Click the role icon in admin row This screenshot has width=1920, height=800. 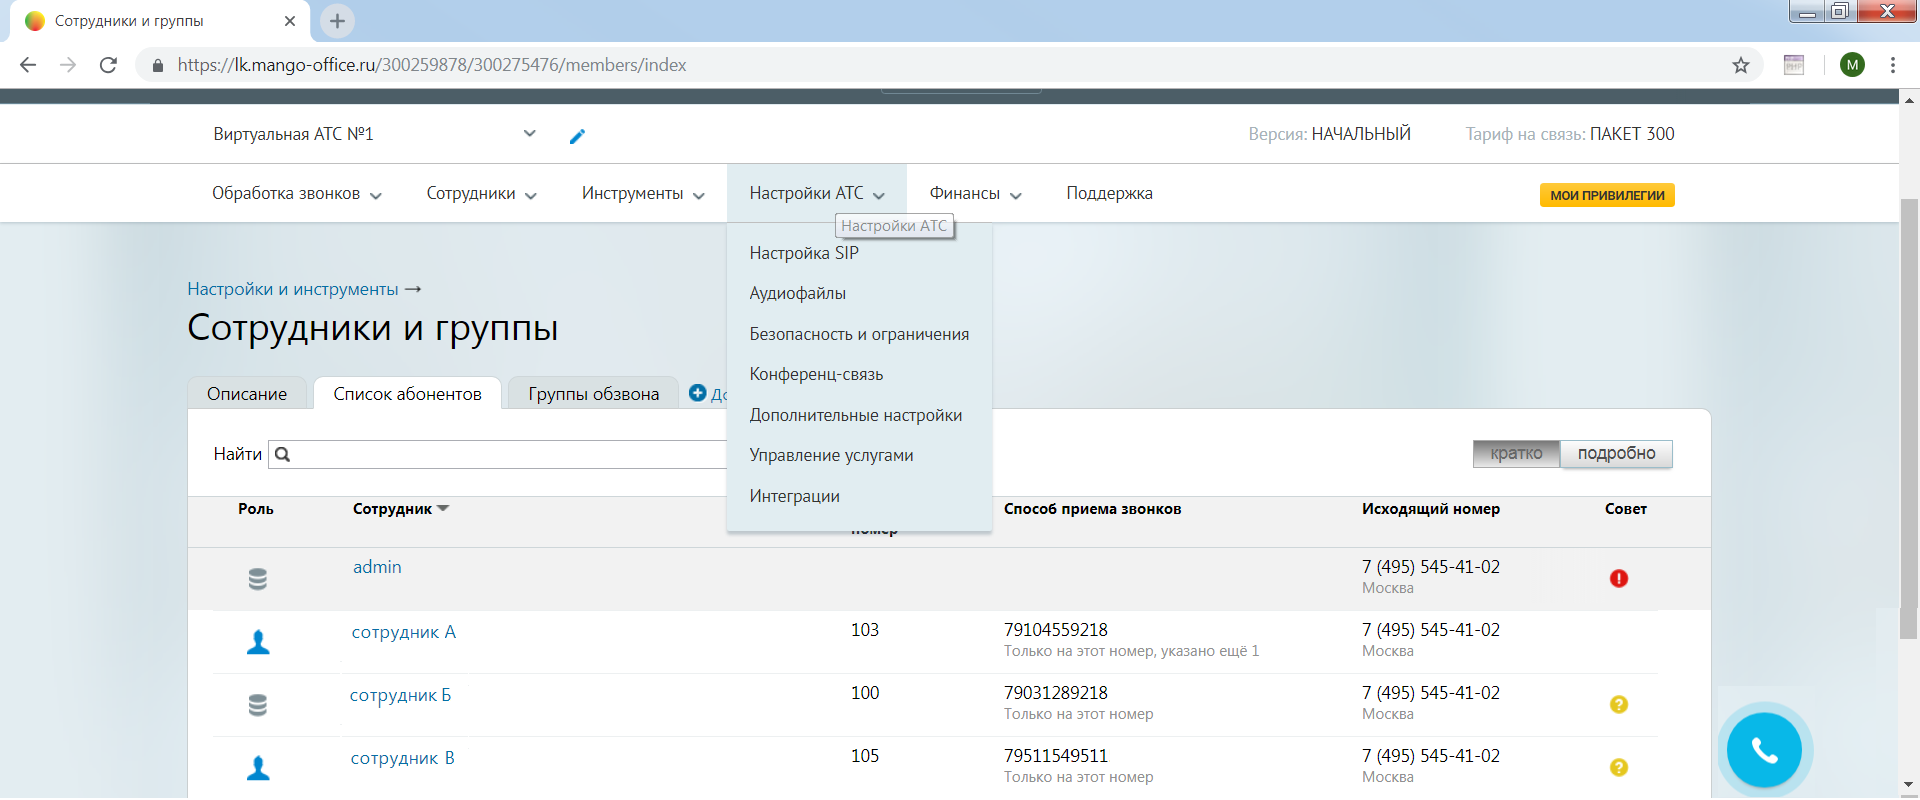[x=258, y=579]
